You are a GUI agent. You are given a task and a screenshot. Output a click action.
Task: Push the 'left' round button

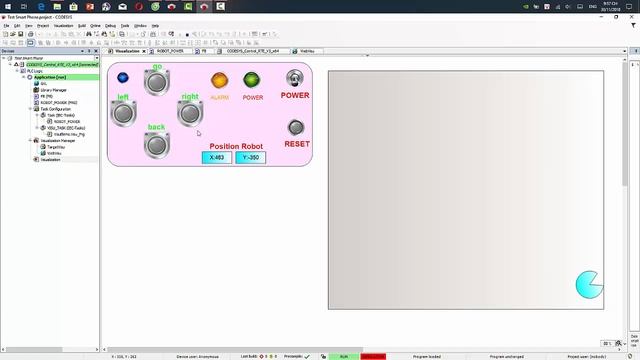123,113
